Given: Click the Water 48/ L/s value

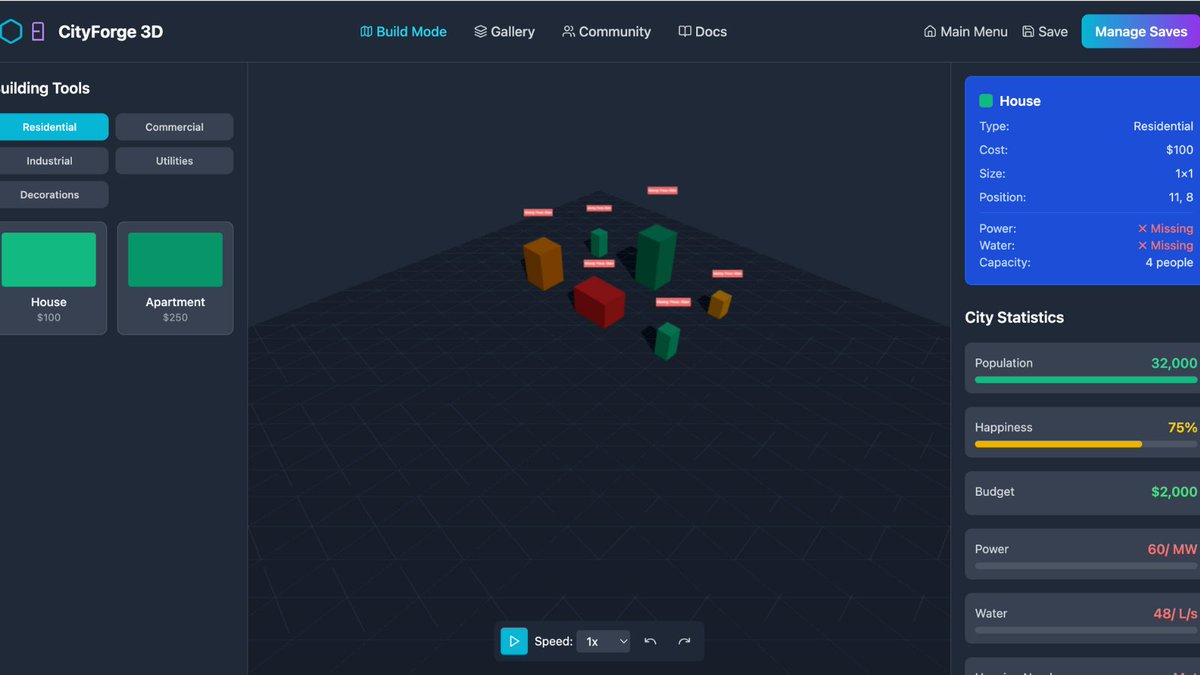Looking at the screenshot, I should click(1175, 613).
